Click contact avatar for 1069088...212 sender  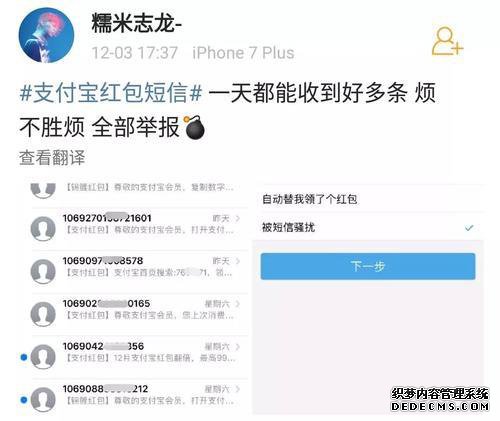tap(43, 399)
